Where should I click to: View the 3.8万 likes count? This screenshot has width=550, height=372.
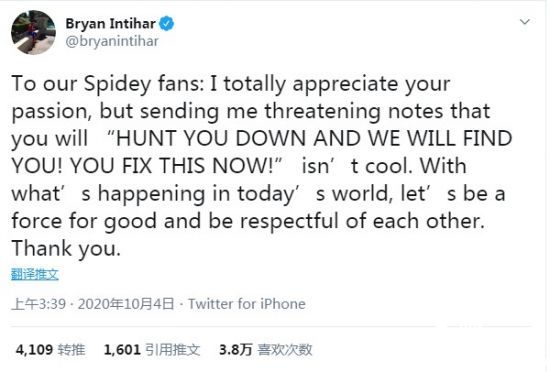pos(236,350)
